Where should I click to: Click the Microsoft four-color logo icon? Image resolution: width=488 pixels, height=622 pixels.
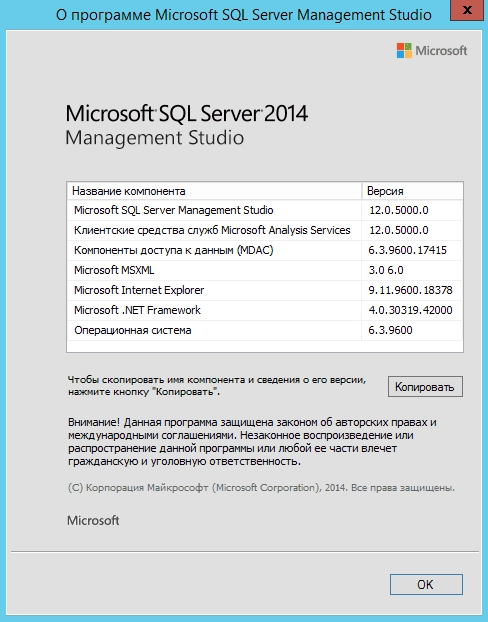pos(404,51)
